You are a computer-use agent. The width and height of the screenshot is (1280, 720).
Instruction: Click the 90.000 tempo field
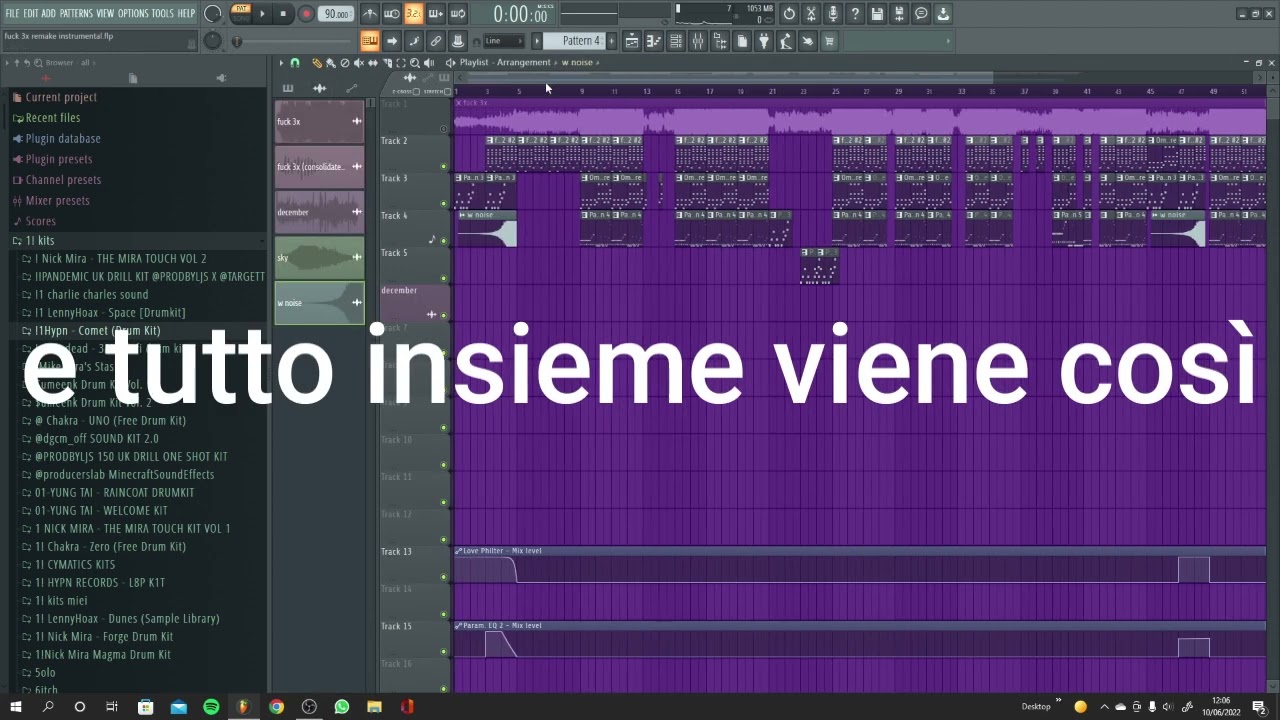click(x=337, y=14)
